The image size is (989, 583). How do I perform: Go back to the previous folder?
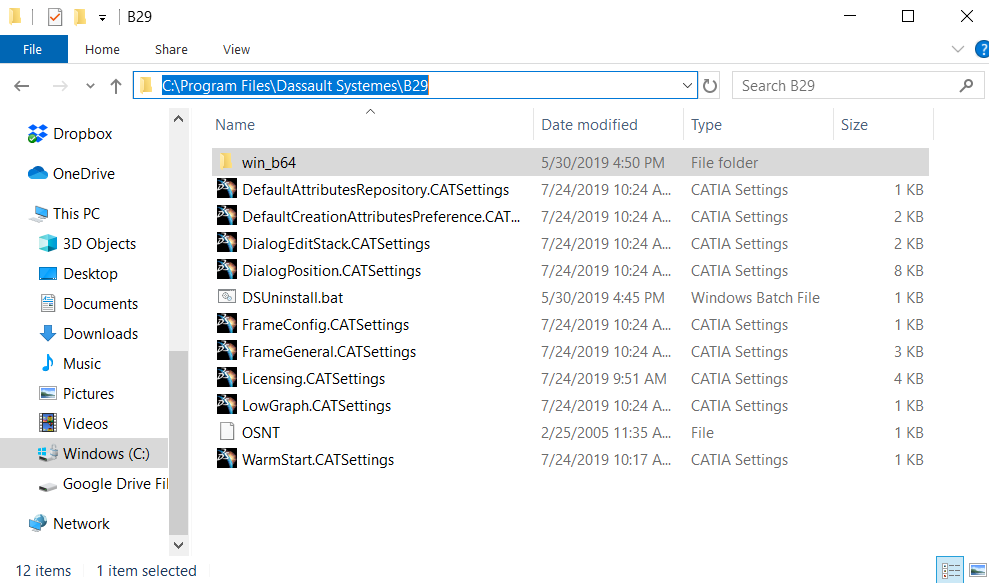(x=22, y=86)
